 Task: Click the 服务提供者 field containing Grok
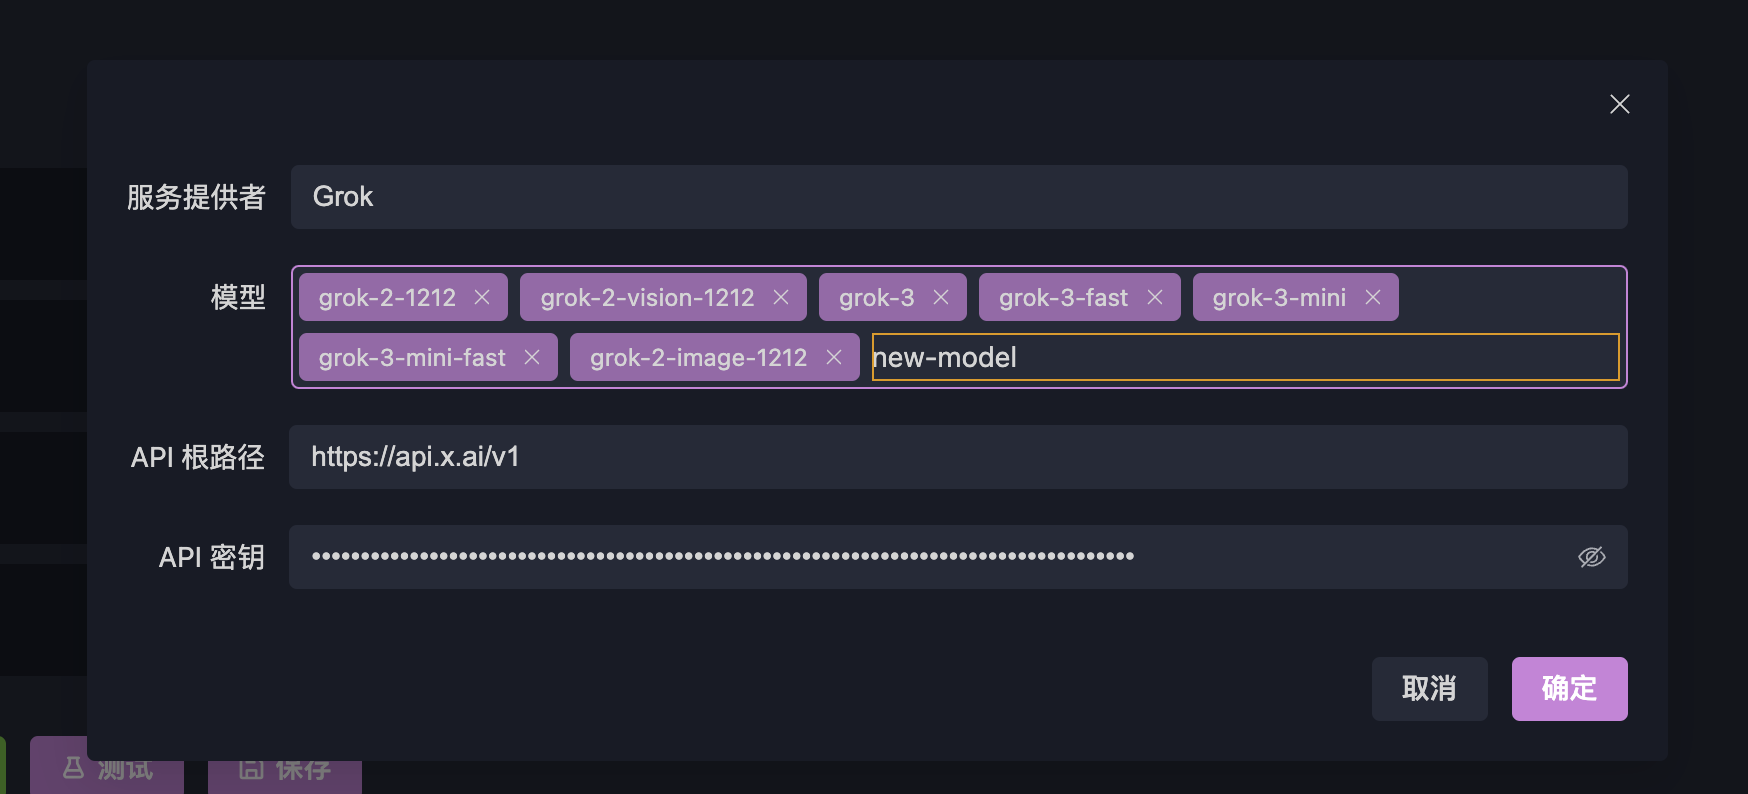point(958,197)
